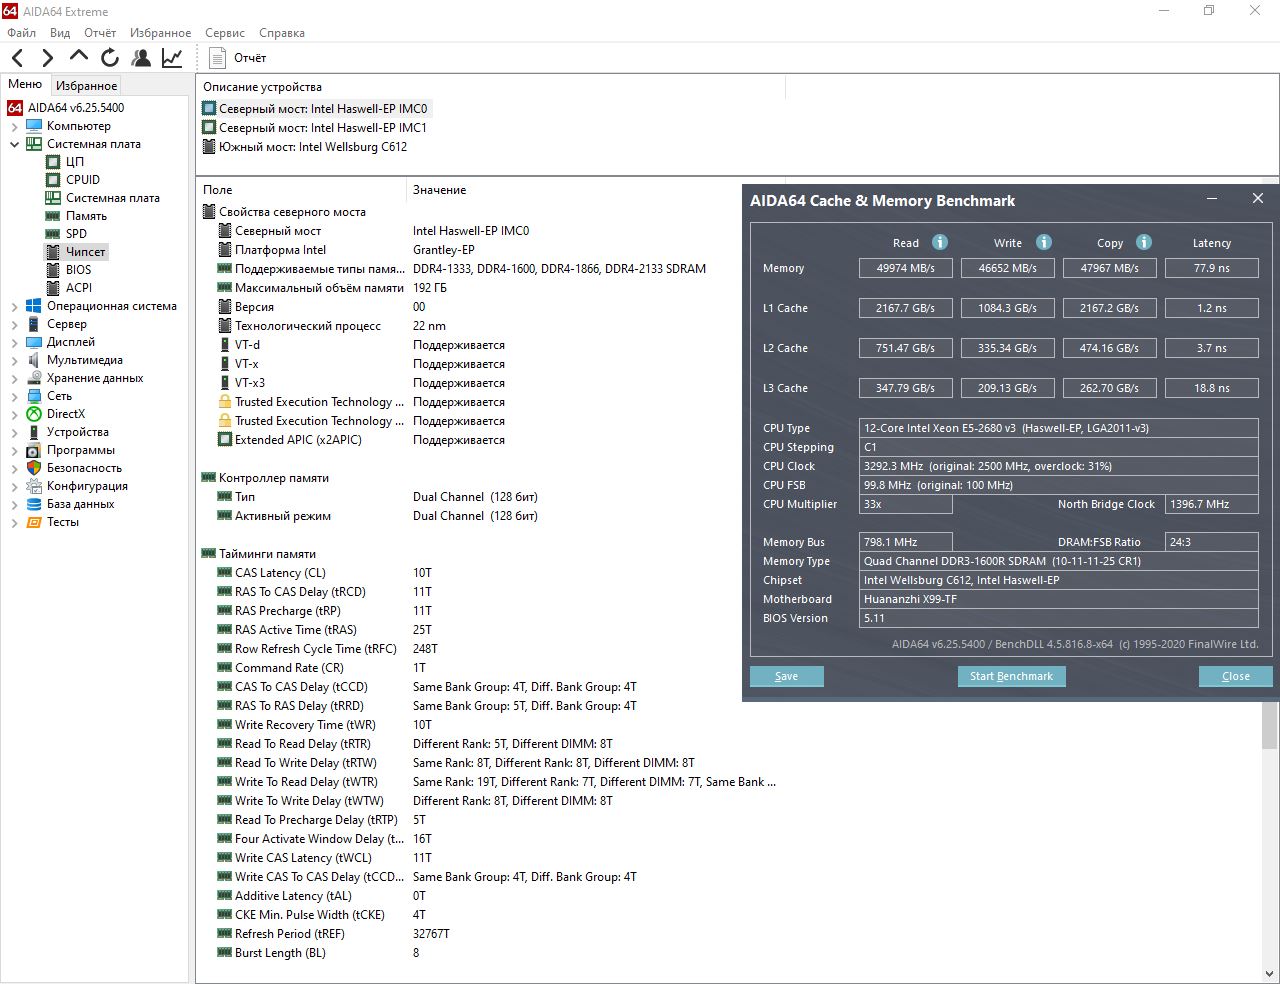The width and height of the screenshot is (1280, 984).
Task: Select the CPUID icon in the tree
Action: tap(53, 180)
